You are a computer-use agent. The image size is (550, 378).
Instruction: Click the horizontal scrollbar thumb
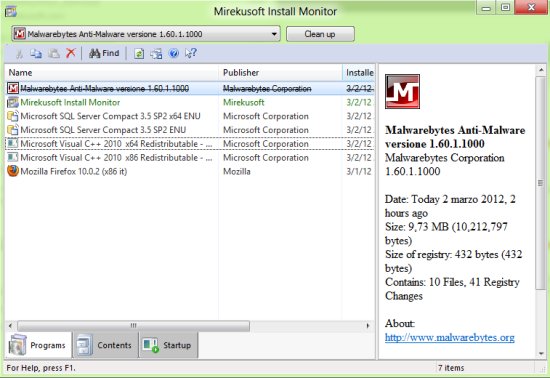coord(134,326)
